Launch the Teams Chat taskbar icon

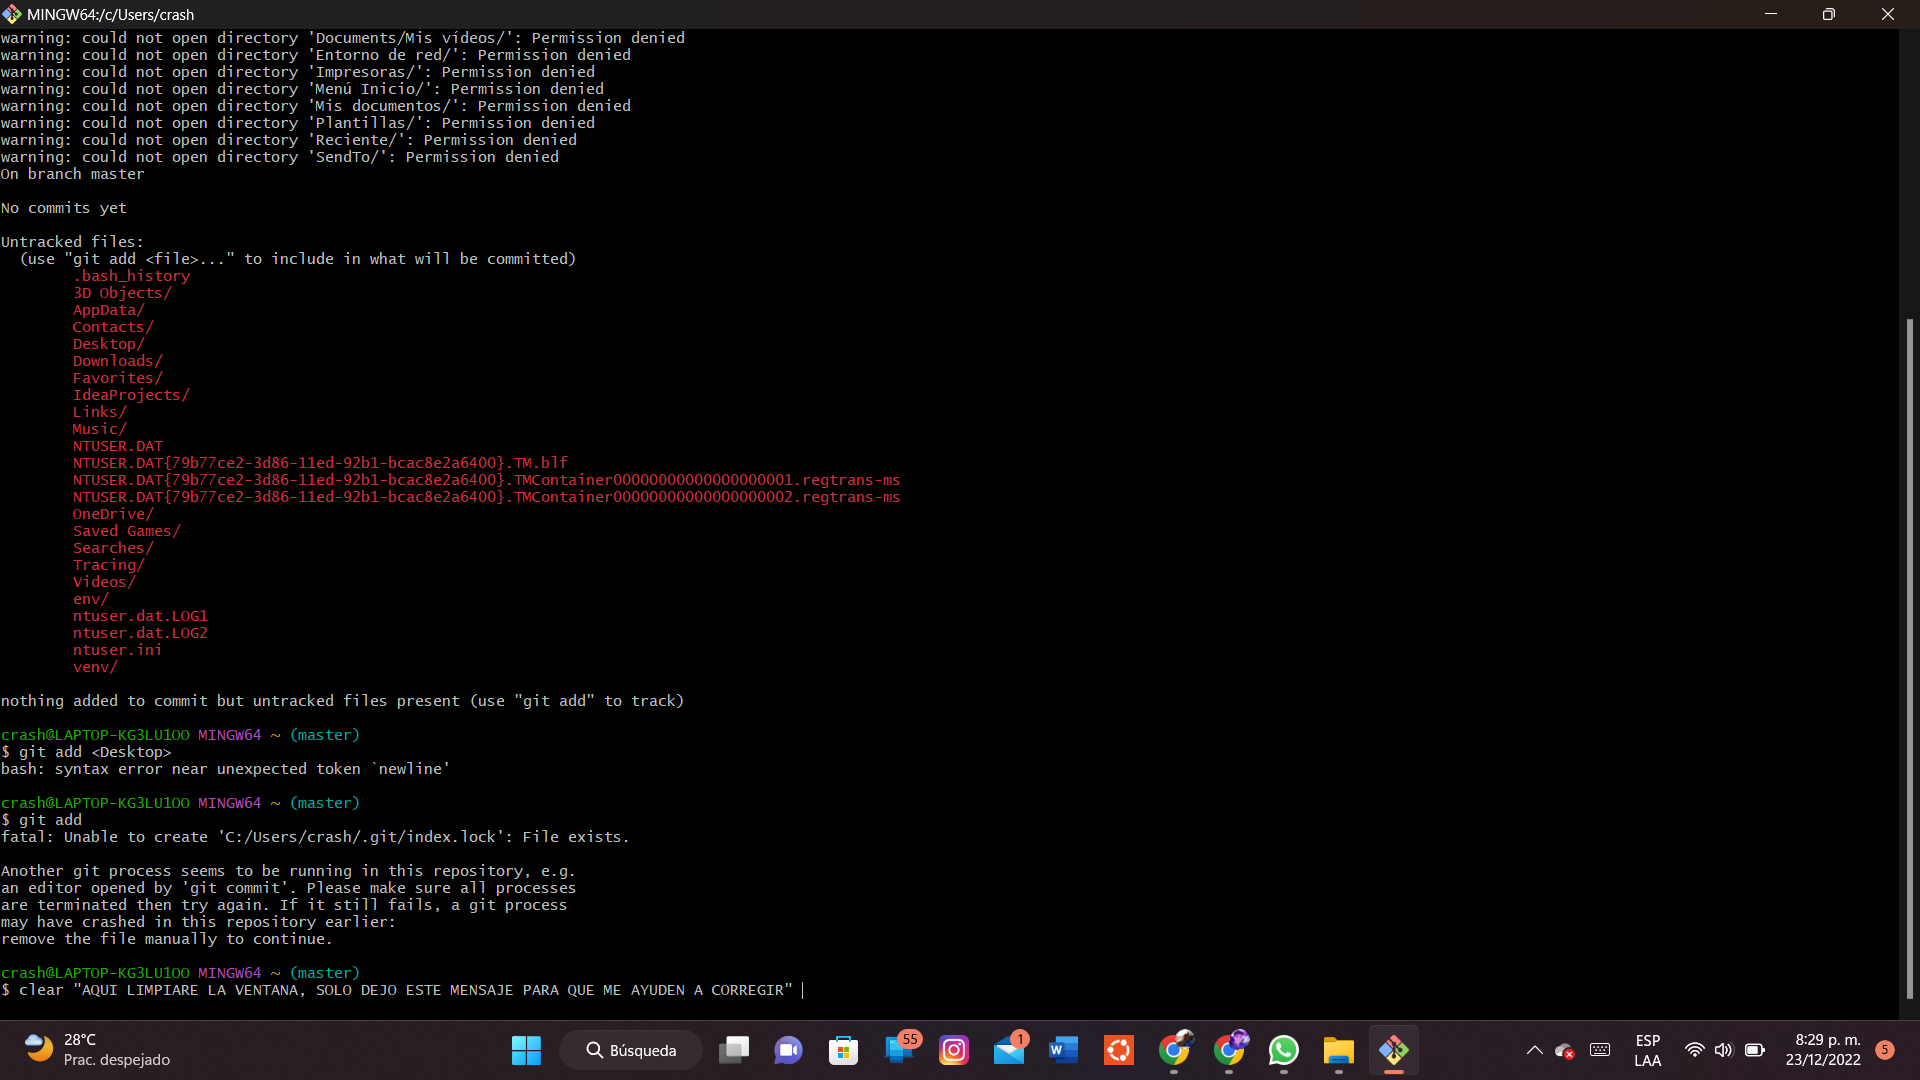[x=788, y=1050]
